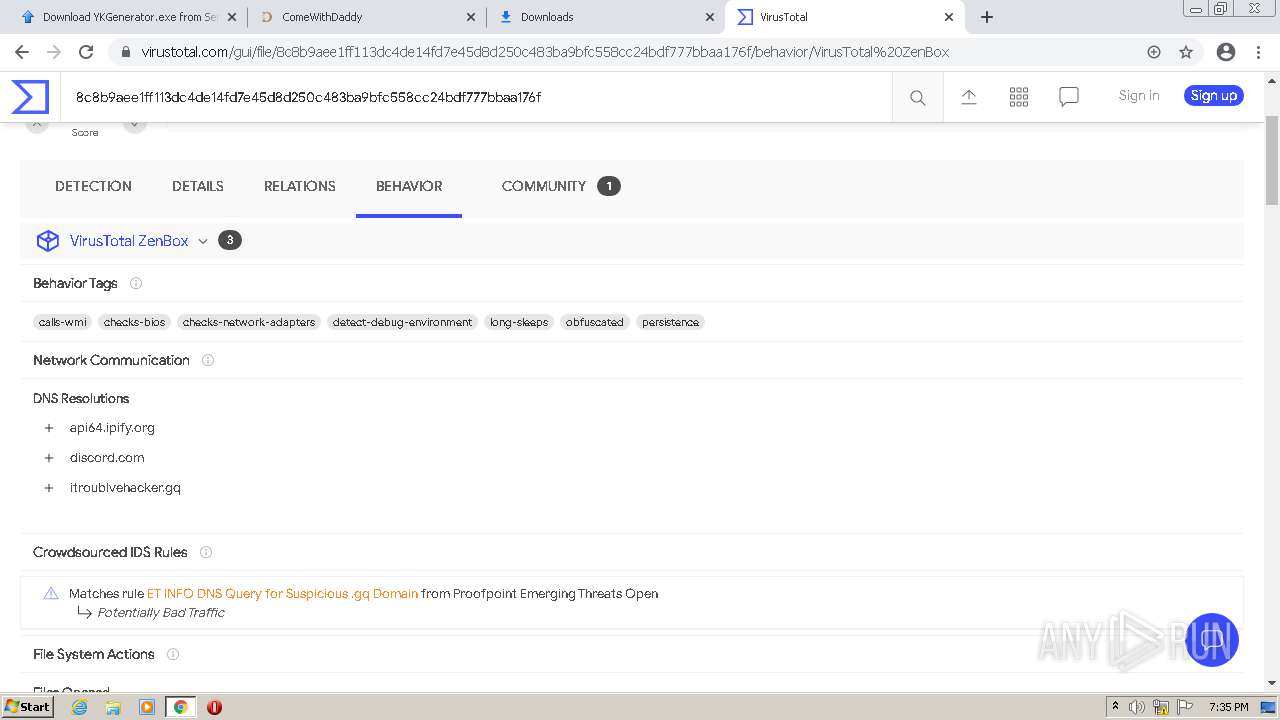The image size is (1280, 720).
Task: Switch to the RELATIONS tab
Action: pyautogui.click(x=300, y=186)
